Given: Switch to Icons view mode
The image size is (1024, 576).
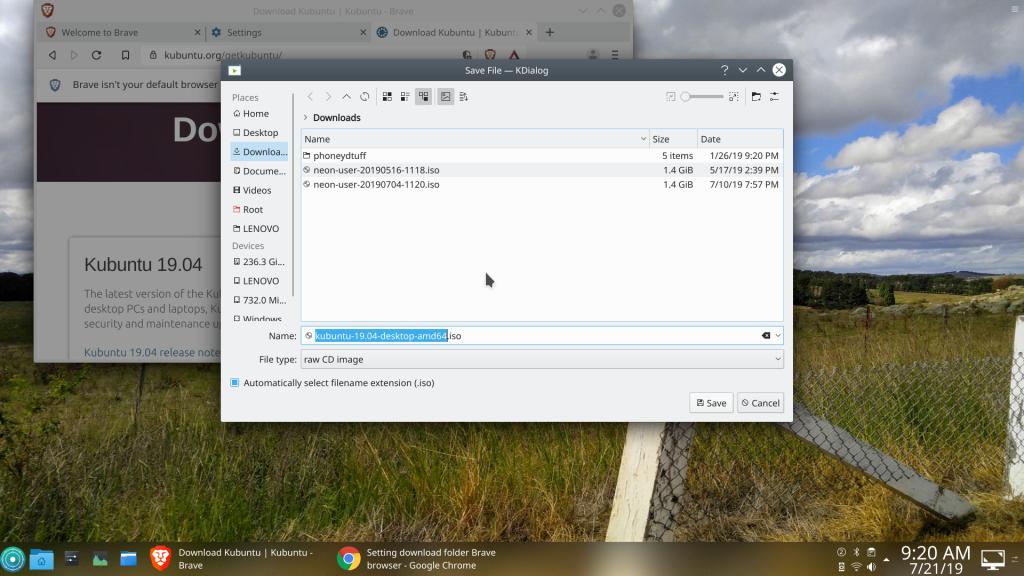Looking at the screenshot, I should coord(387,97).
